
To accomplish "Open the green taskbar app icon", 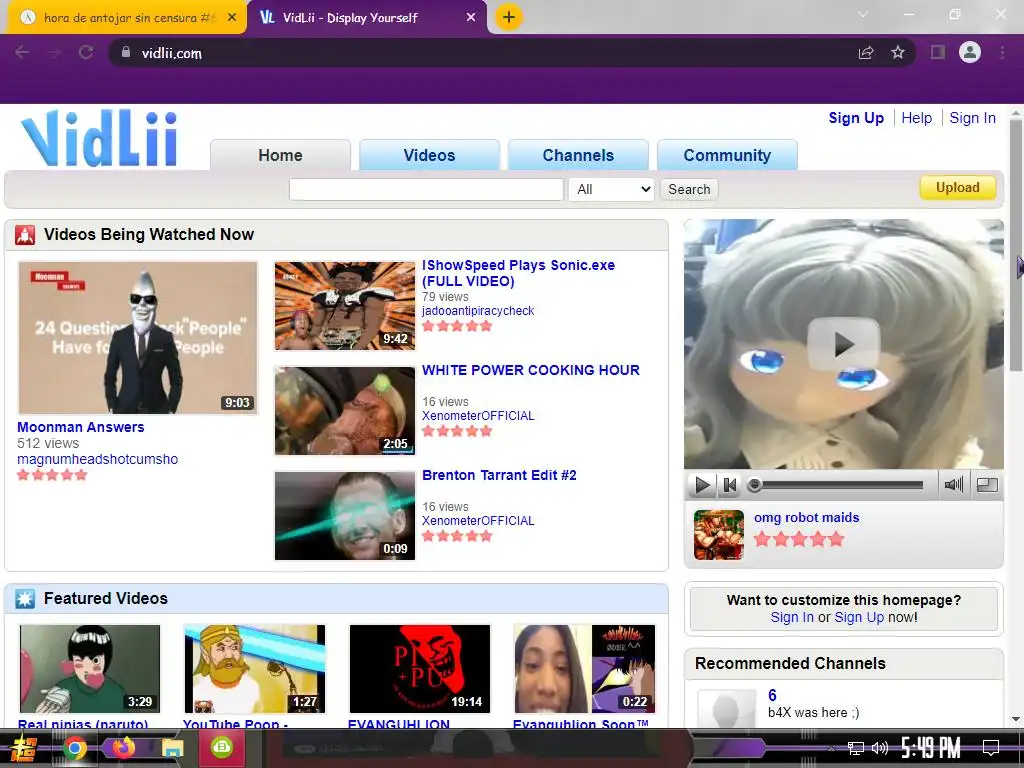I will (x=221, y=748).
